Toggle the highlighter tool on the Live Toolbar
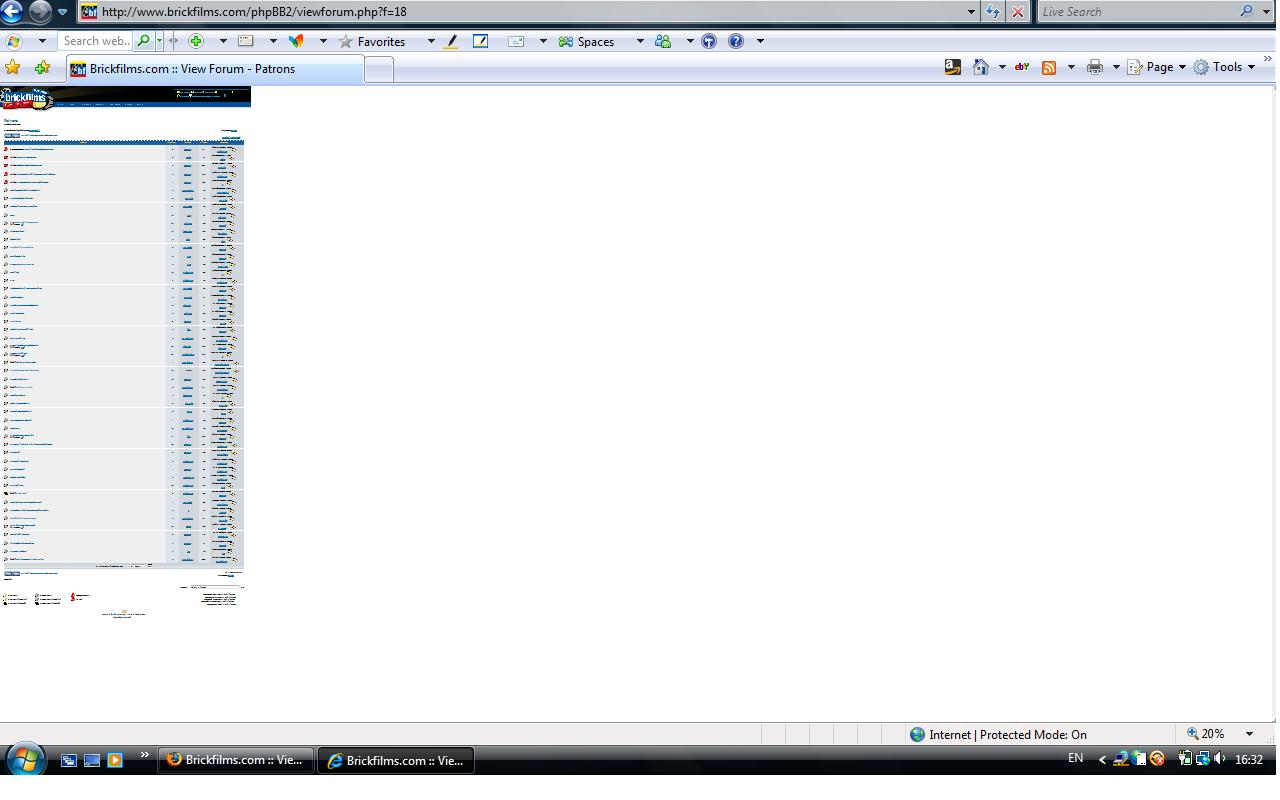 click(x=451, y=41)
